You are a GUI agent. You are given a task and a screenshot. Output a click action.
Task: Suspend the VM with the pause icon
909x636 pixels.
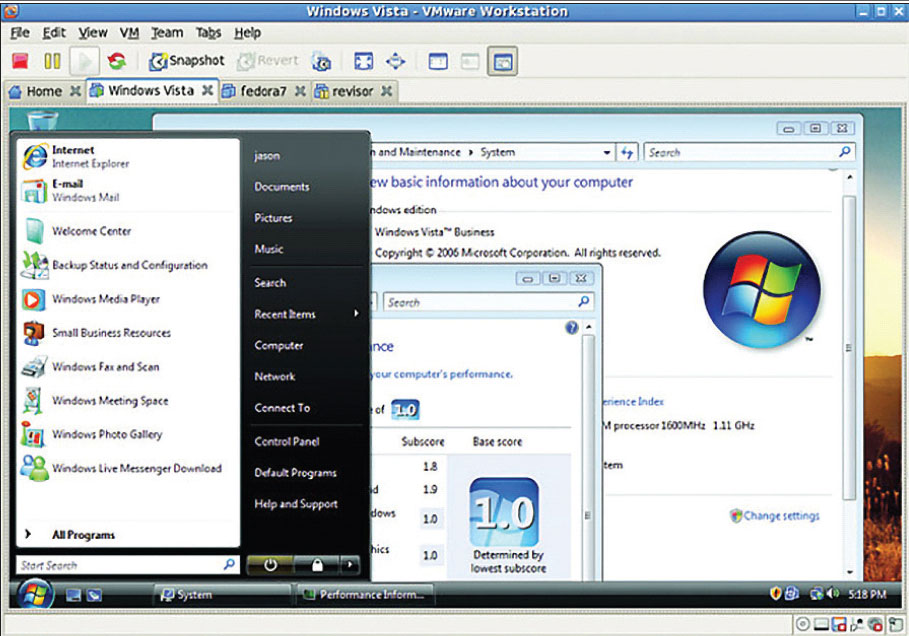[52, 62]
